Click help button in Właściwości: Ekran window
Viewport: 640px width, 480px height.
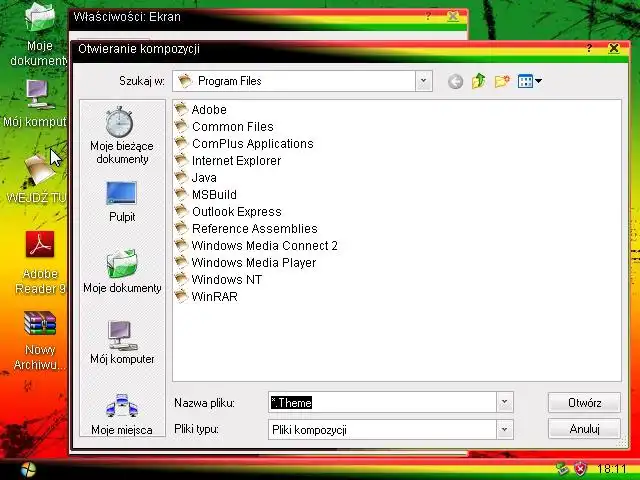pyautogui.click(x=428, y=16)
